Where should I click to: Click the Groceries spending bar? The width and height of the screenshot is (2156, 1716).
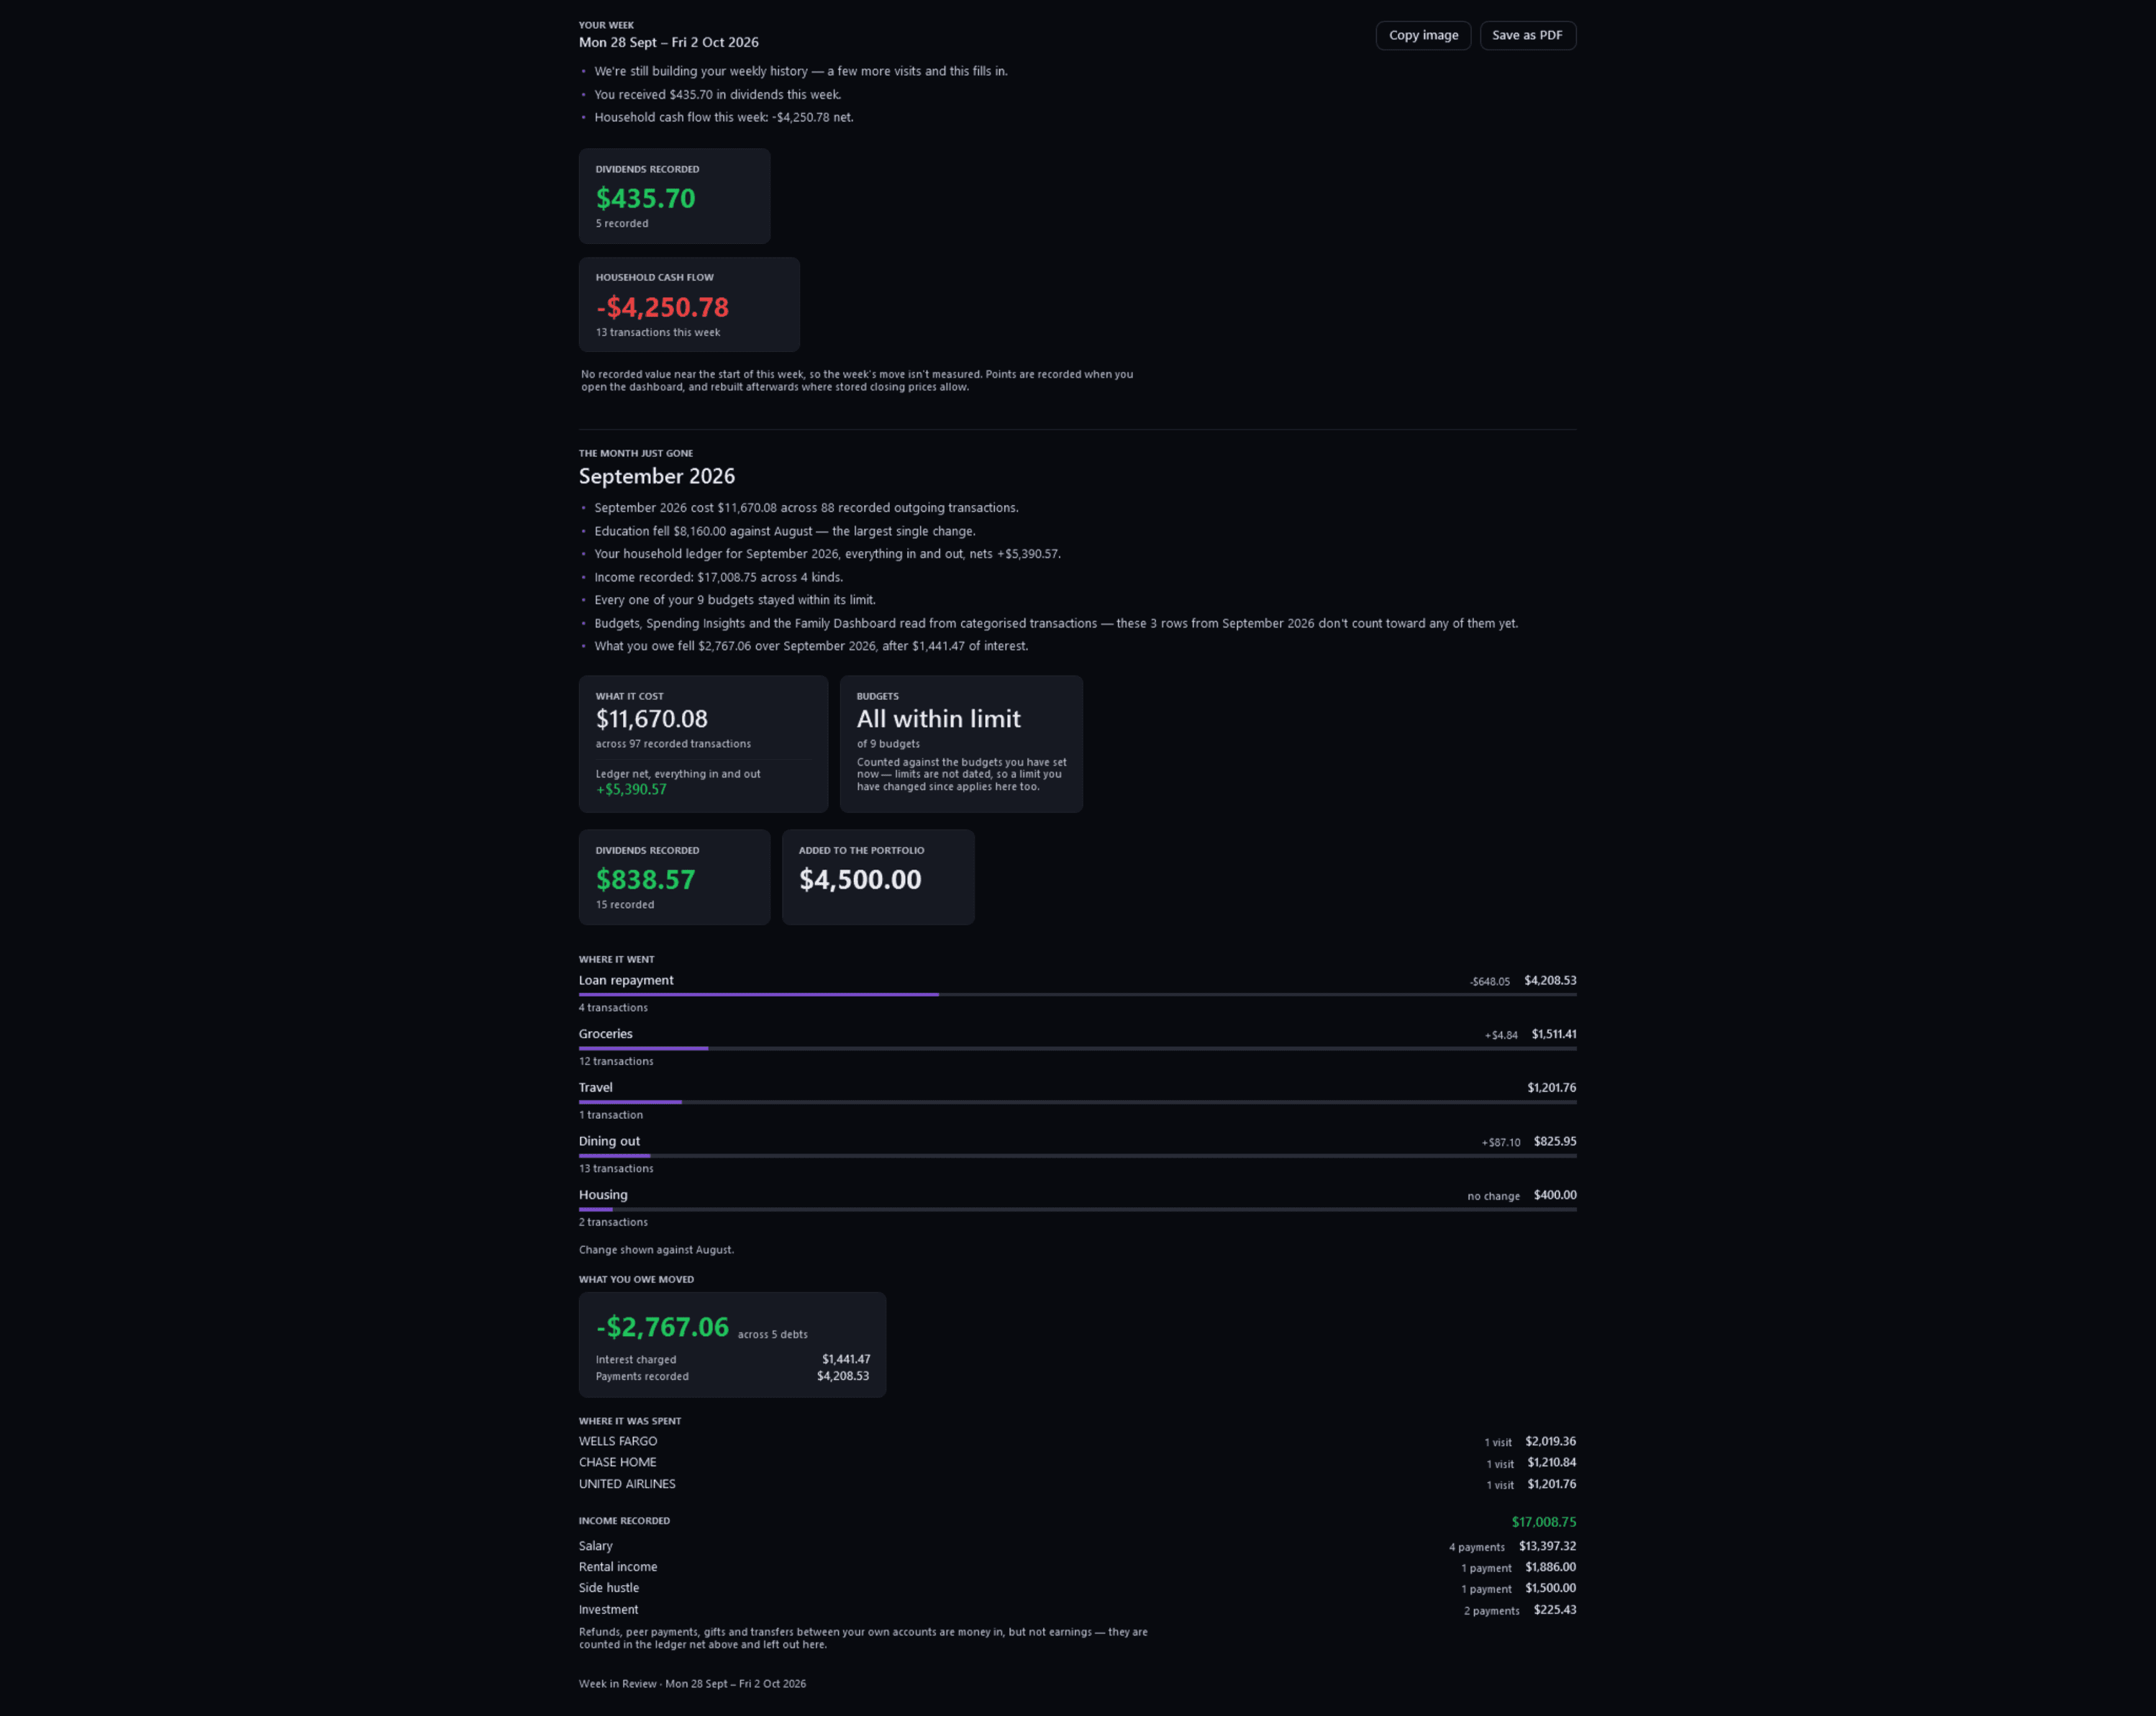[1077, 1048]
